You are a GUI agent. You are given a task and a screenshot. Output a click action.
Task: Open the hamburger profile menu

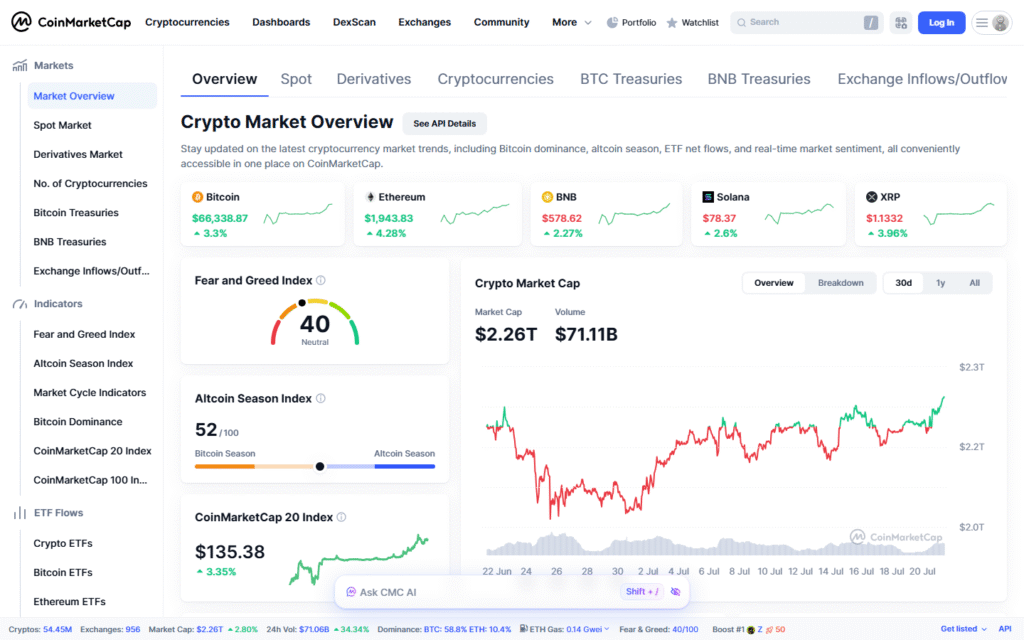coord(991,23)
